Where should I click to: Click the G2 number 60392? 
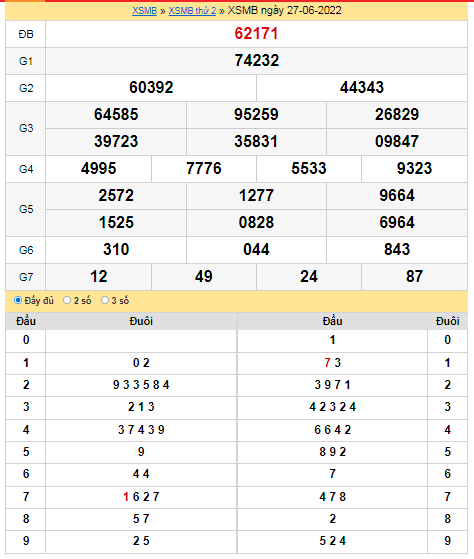[151, 88]
